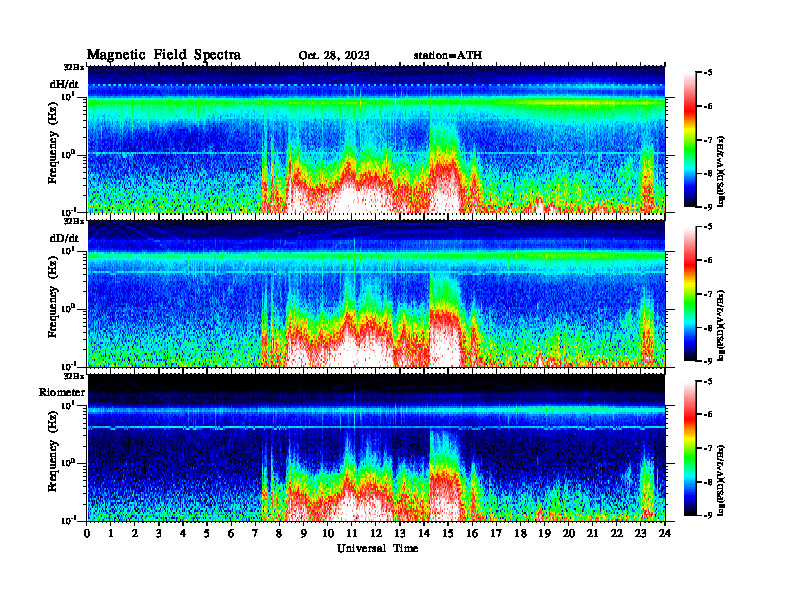Click the log PSD label beside the Riometer color scale
The width and height of the screenshot is (792, 612).
[722, 480]
